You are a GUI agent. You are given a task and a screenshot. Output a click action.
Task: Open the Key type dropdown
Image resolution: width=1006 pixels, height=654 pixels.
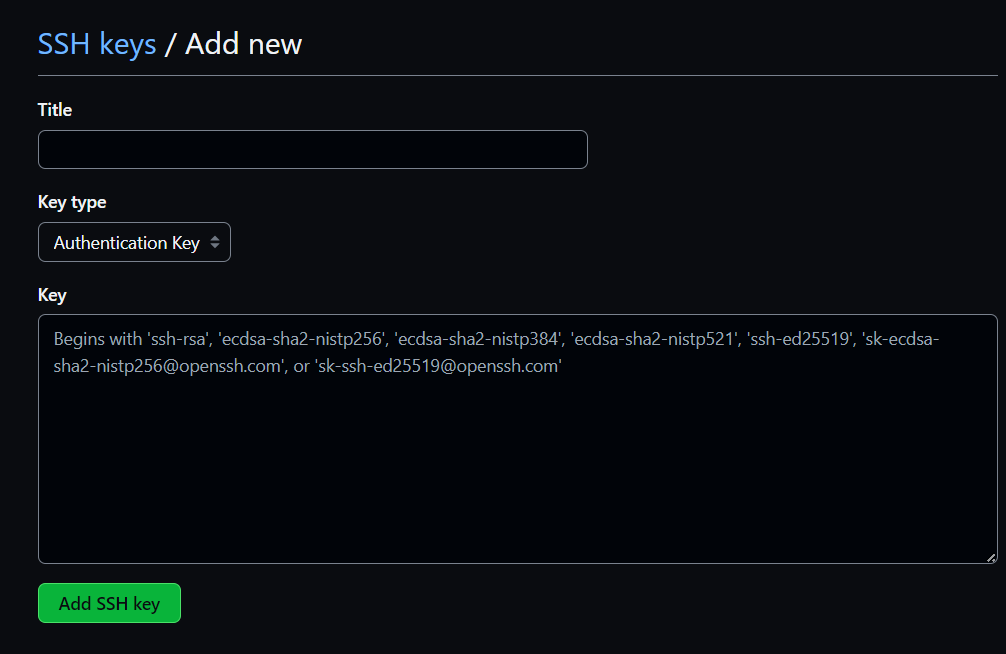click(x=134, y=243)
